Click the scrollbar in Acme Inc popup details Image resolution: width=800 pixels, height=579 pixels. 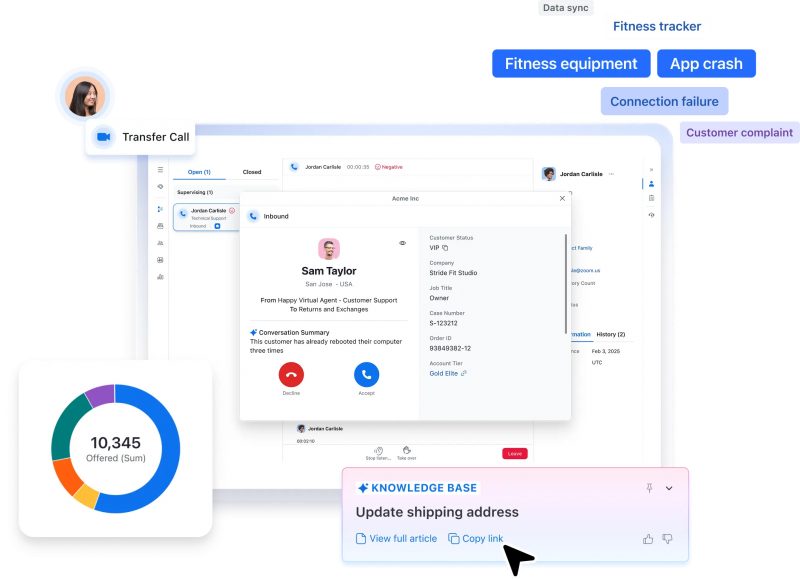pyautogui.click(x=565, y=284)
